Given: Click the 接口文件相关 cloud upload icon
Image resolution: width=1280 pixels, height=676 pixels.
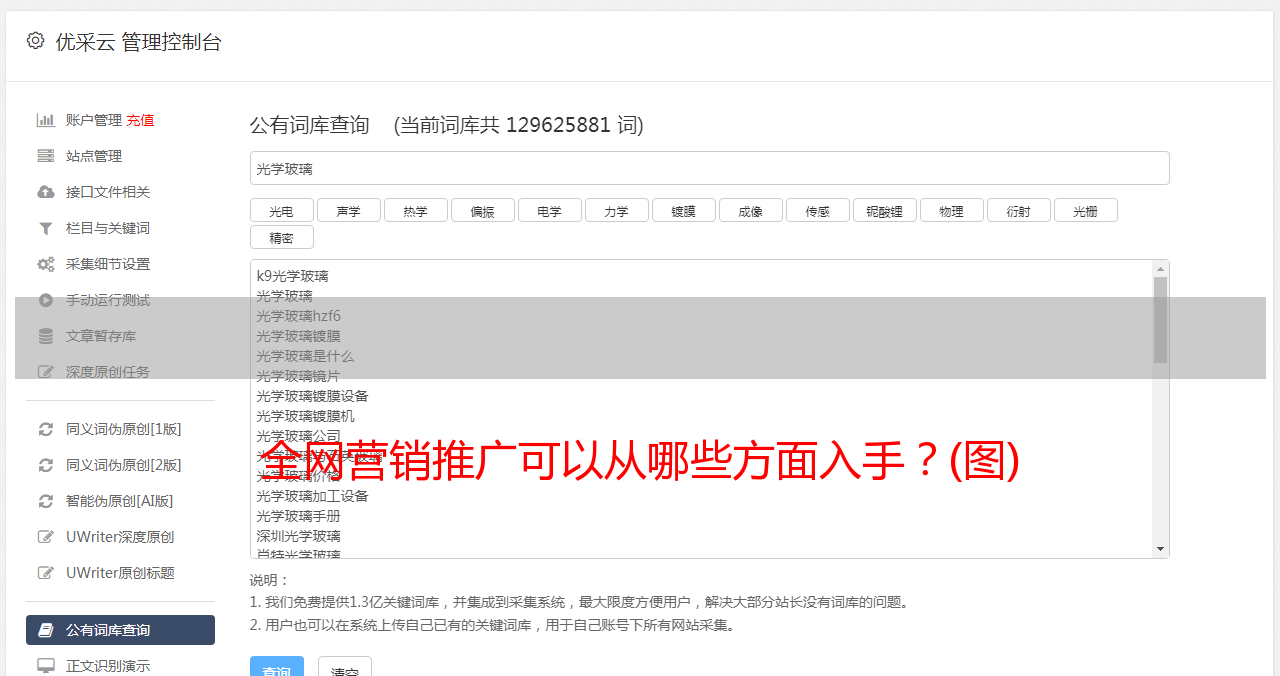Looking at the screenshot, I should 46,192.
